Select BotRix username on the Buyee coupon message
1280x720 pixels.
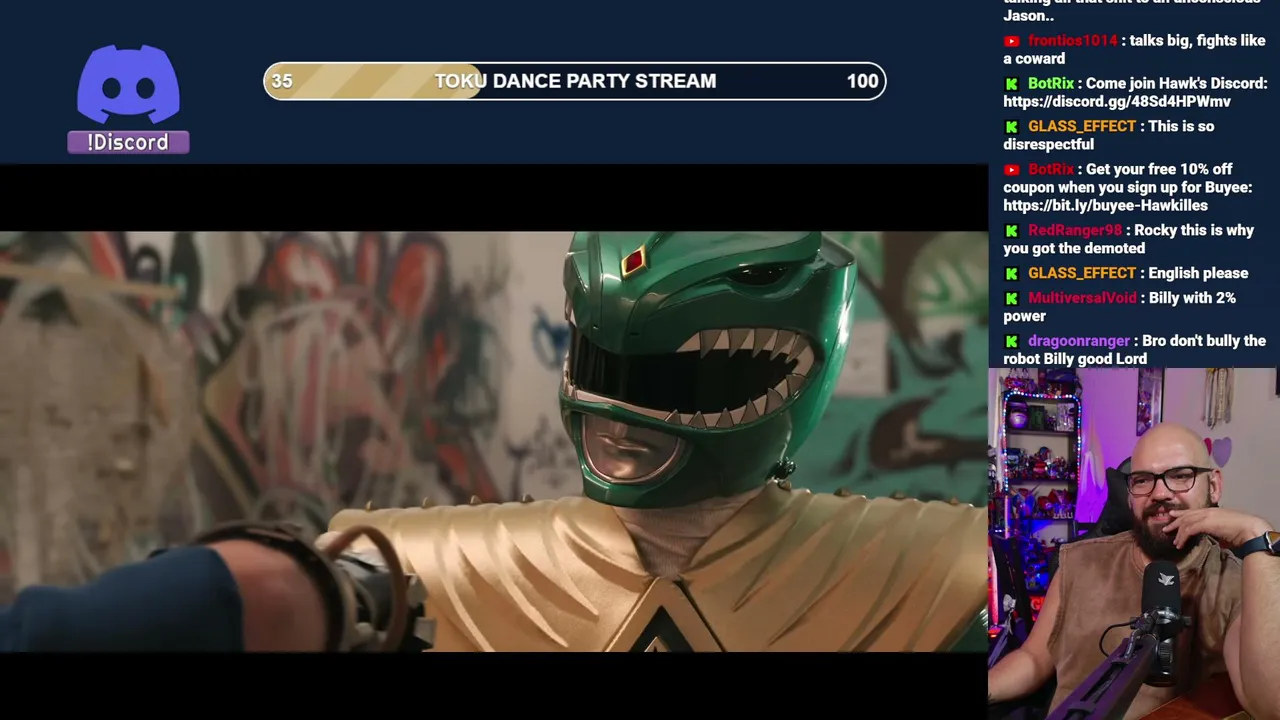1051,170
